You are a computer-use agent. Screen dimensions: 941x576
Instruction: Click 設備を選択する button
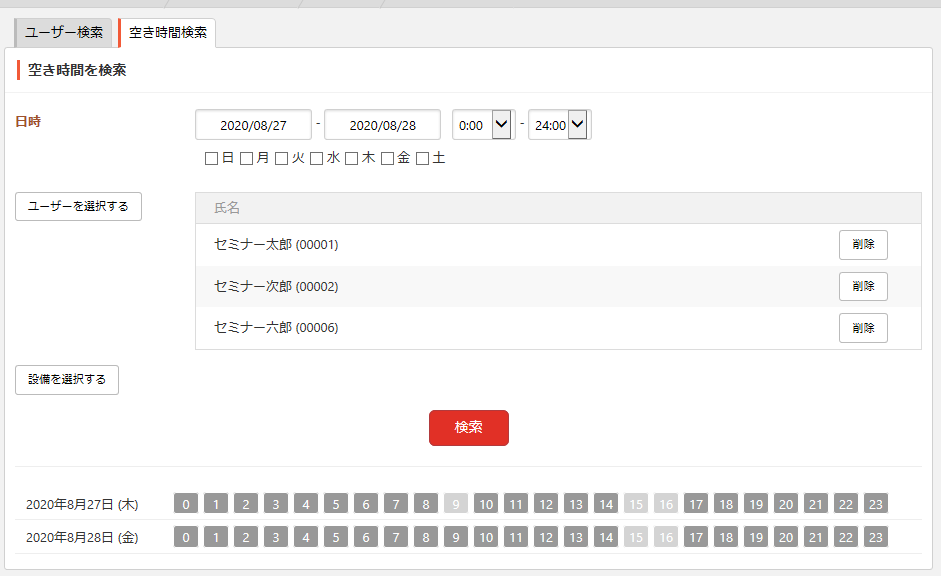click(x=67, y=380)
